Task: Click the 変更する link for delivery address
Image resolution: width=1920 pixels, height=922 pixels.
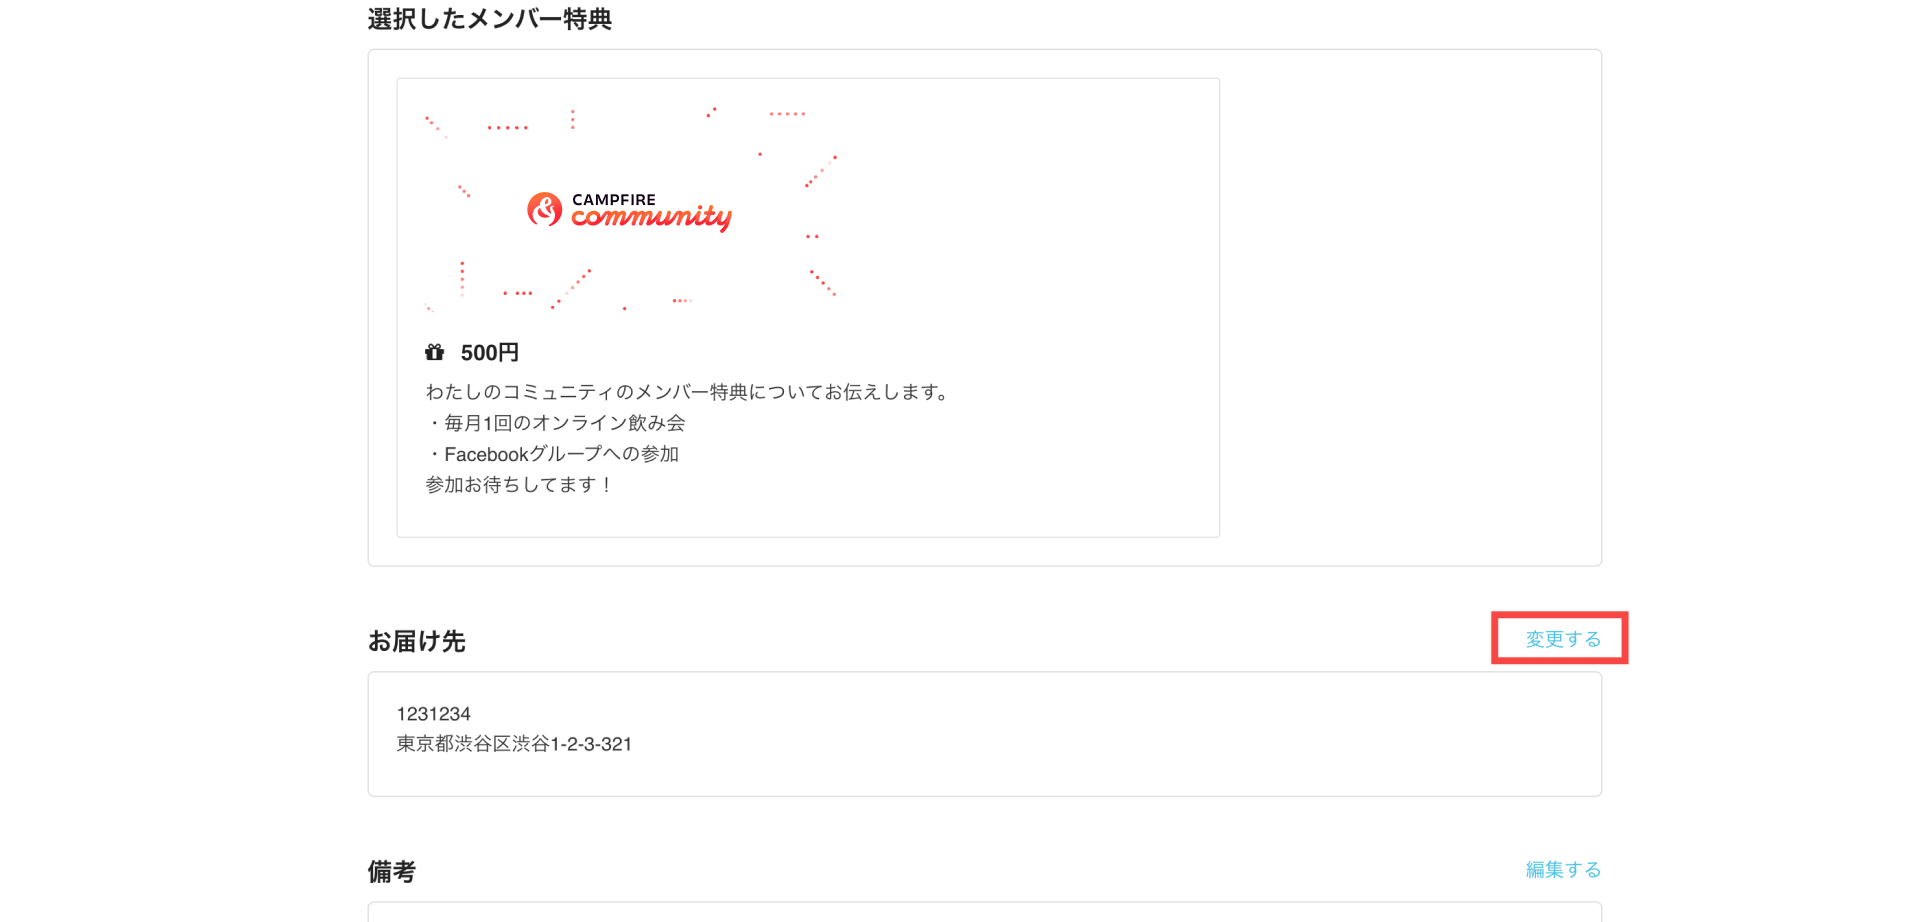Action: point(1563,639)
